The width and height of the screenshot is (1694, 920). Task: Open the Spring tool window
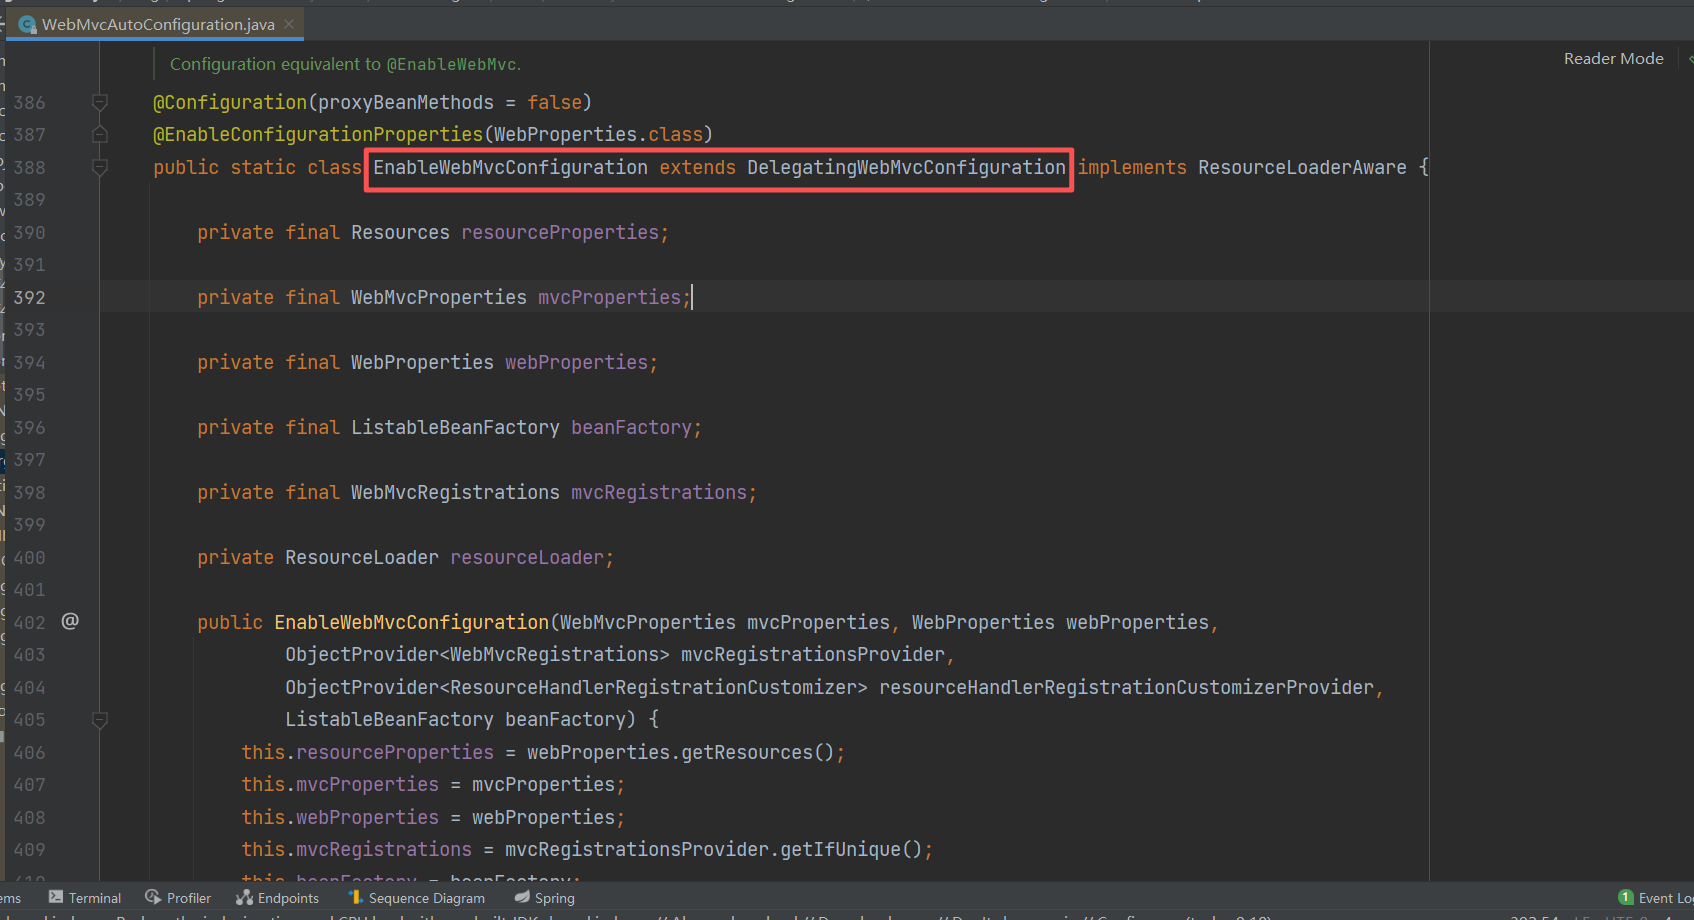(544, 898)
